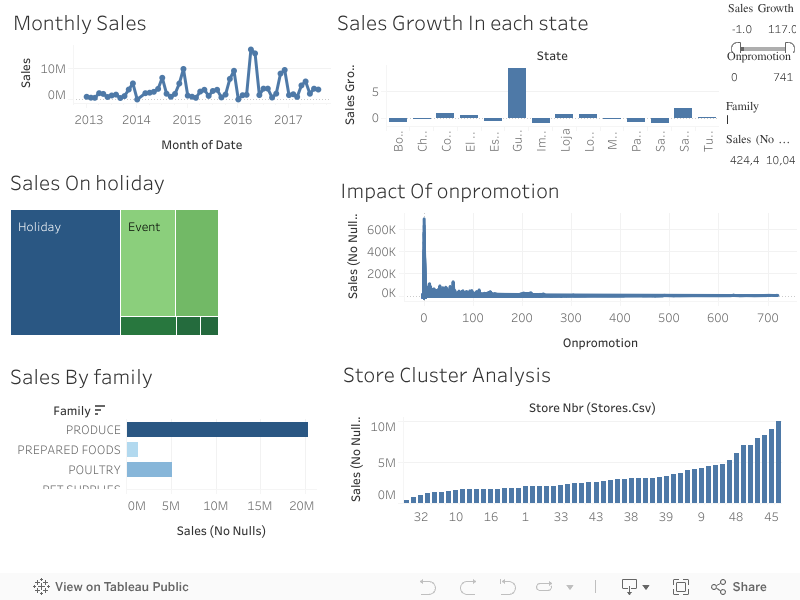Click the Share icon next to Share label
Screen dimensions: 800x600
point(717,587)
